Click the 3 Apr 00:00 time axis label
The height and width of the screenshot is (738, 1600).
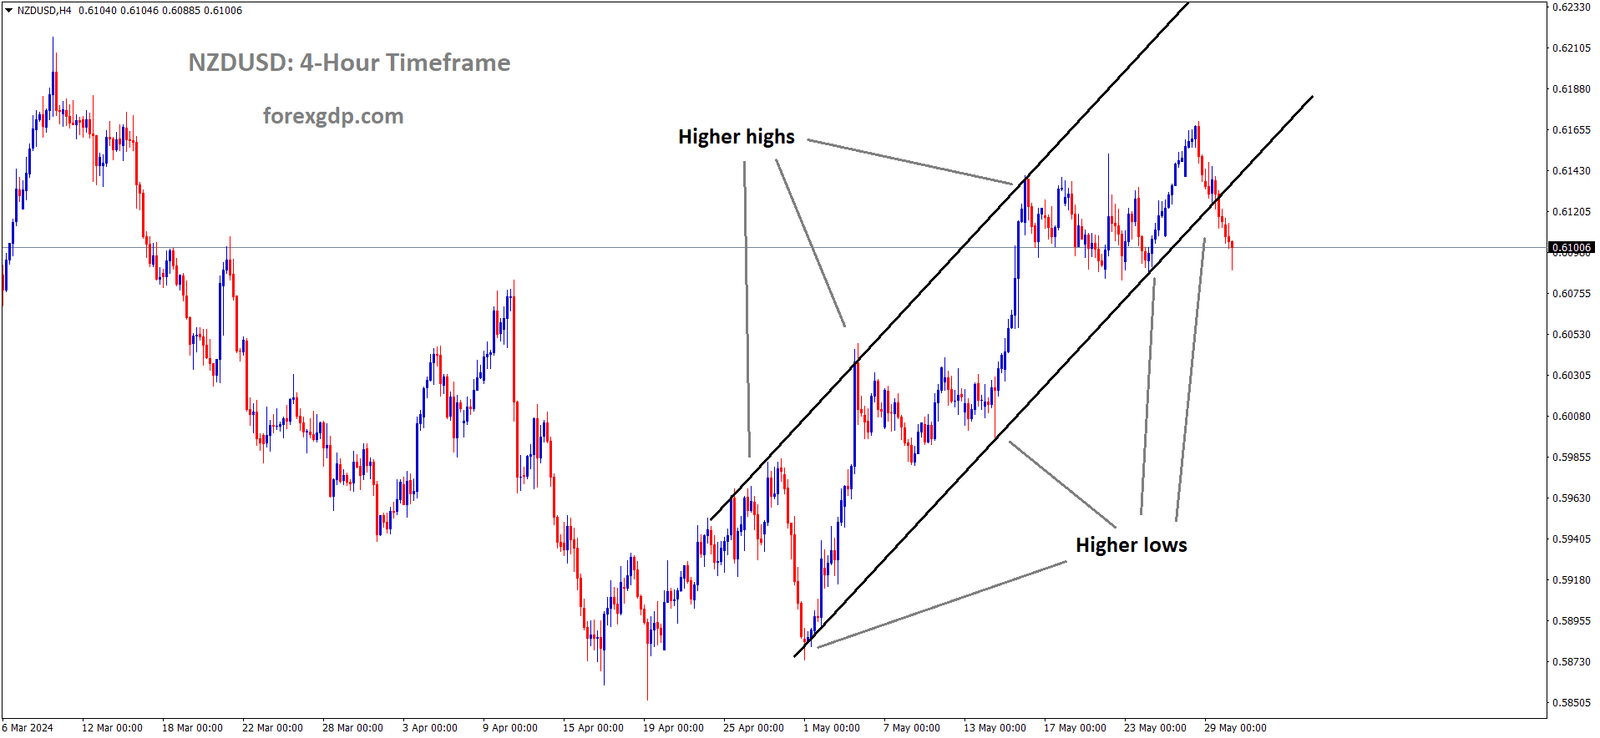430,727
